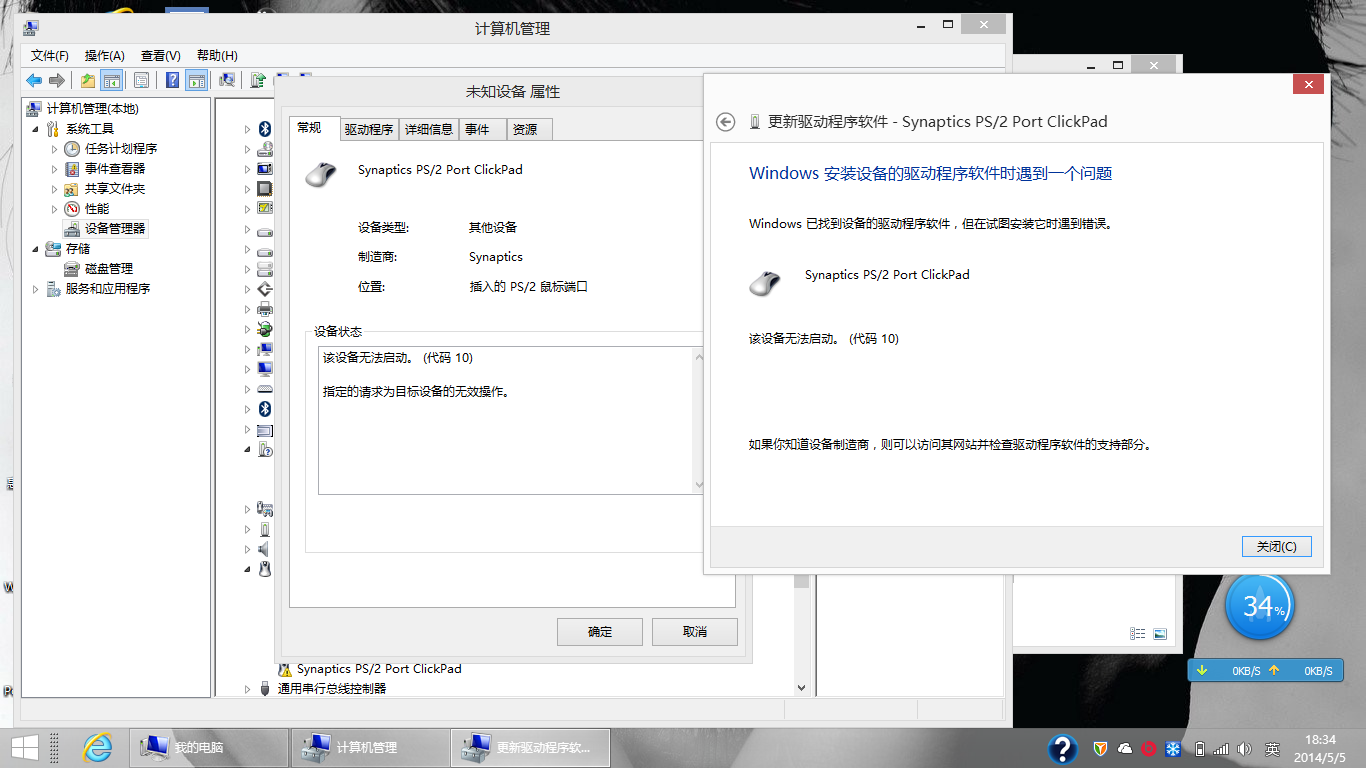Image resolution: width=1366 pixels, height=768 pixels.
Task: Click the Up one level folder icon
Action: (x=88, y=80)
